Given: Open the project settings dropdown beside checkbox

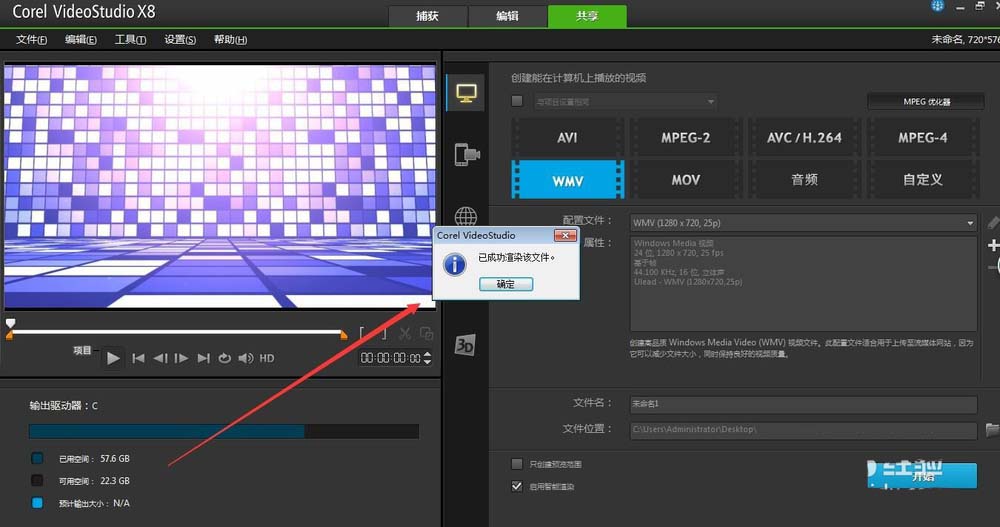Looking at the screenshot, I should tap(625, 101).
